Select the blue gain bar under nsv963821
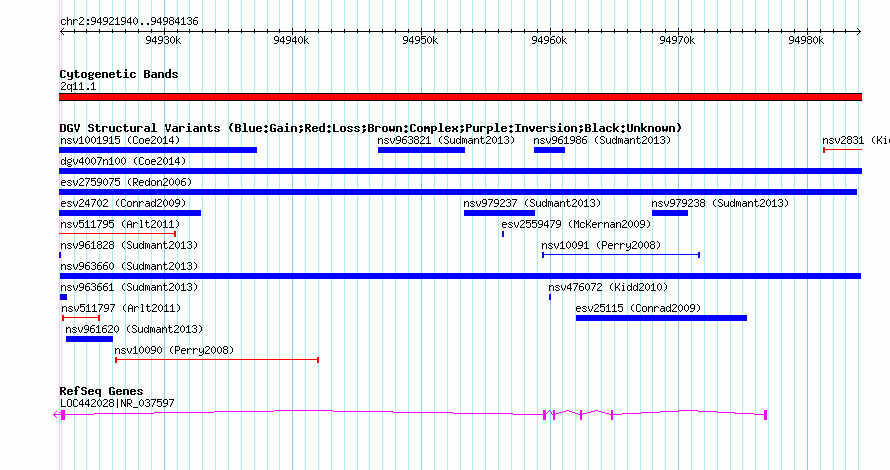Image resolution: width=890 pixels, height=470 pixels. [x=421, y=150]
